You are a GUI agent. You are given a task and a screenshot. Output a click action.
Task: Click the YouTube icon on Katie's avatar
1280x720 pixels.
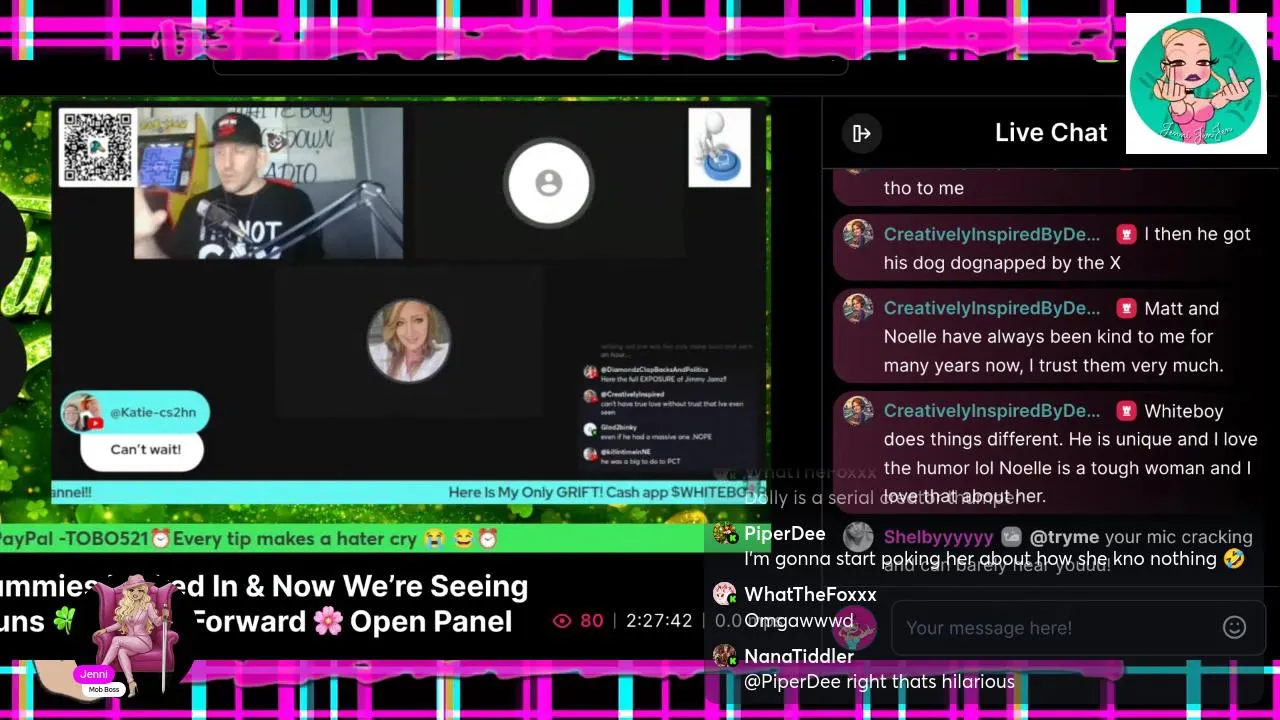[94, 423]
